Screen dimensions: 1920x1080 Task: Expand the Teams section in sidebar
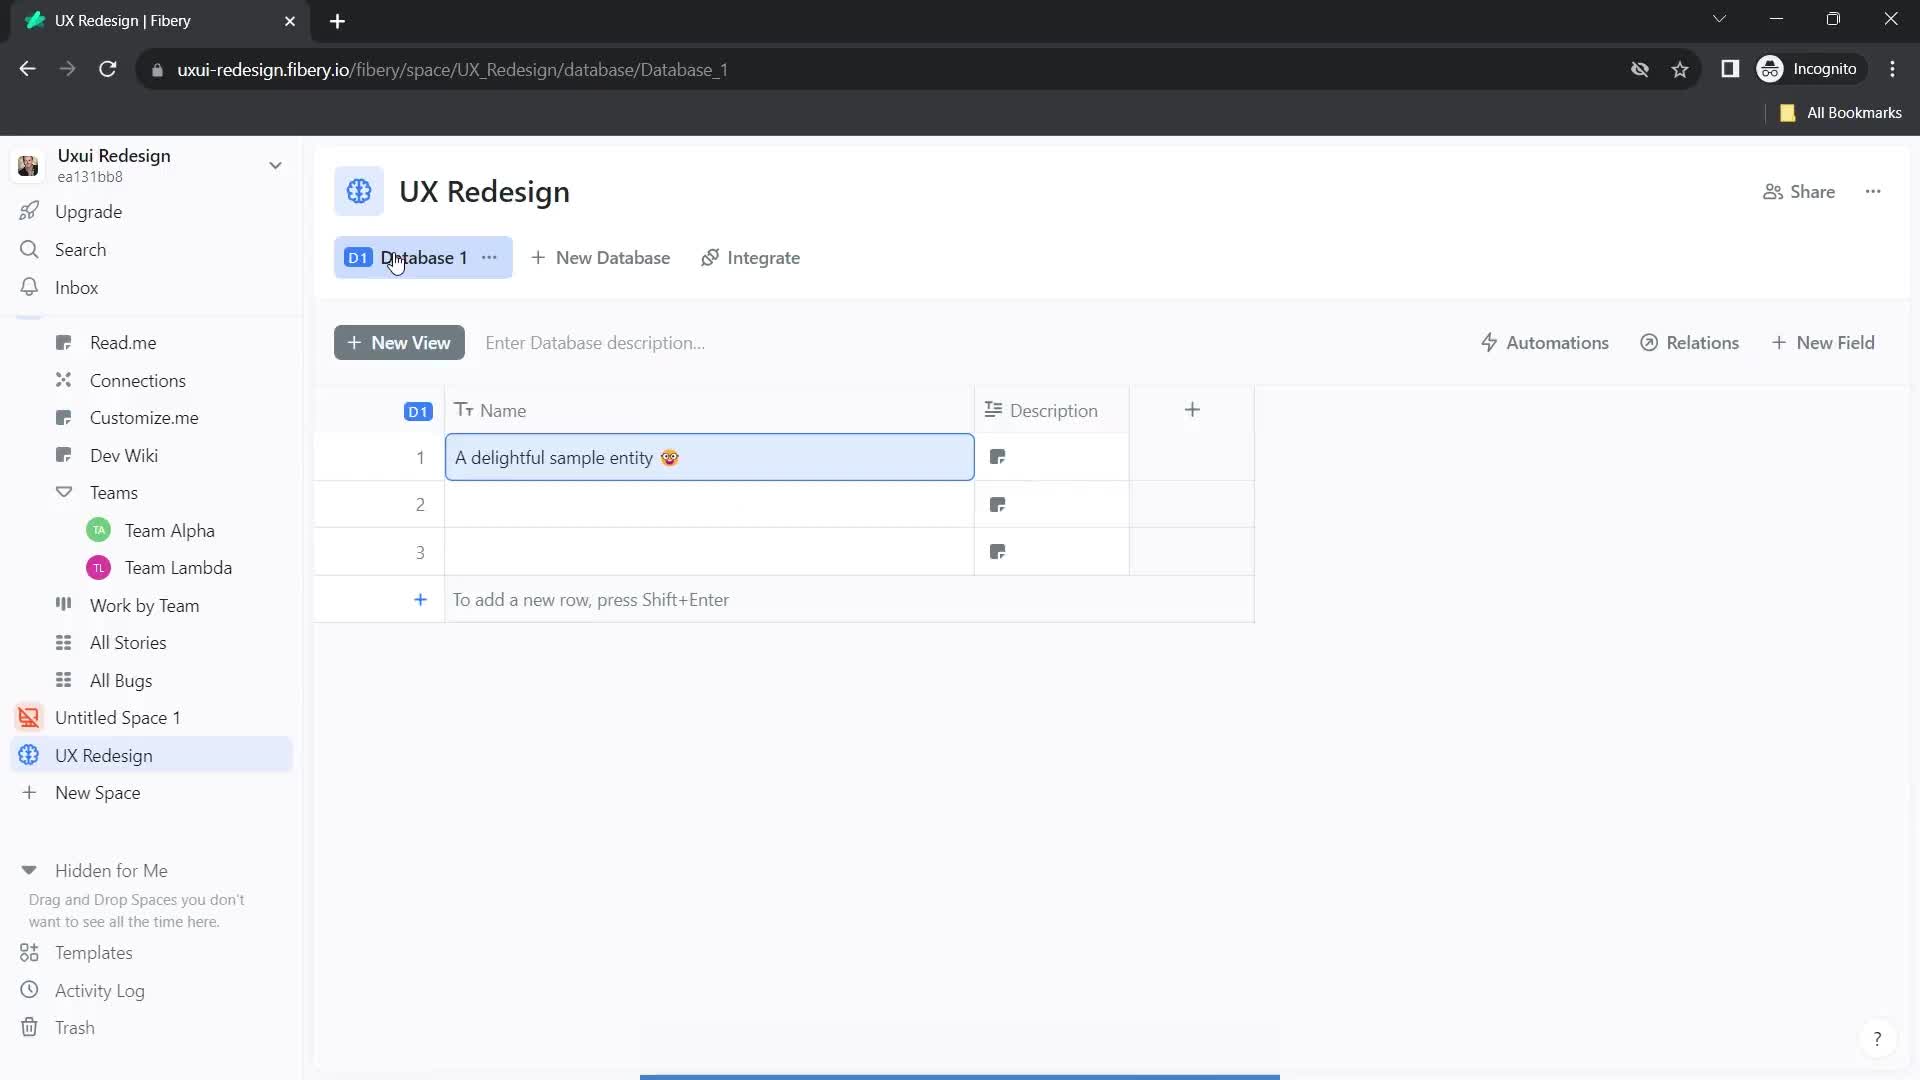coord(62,492)
